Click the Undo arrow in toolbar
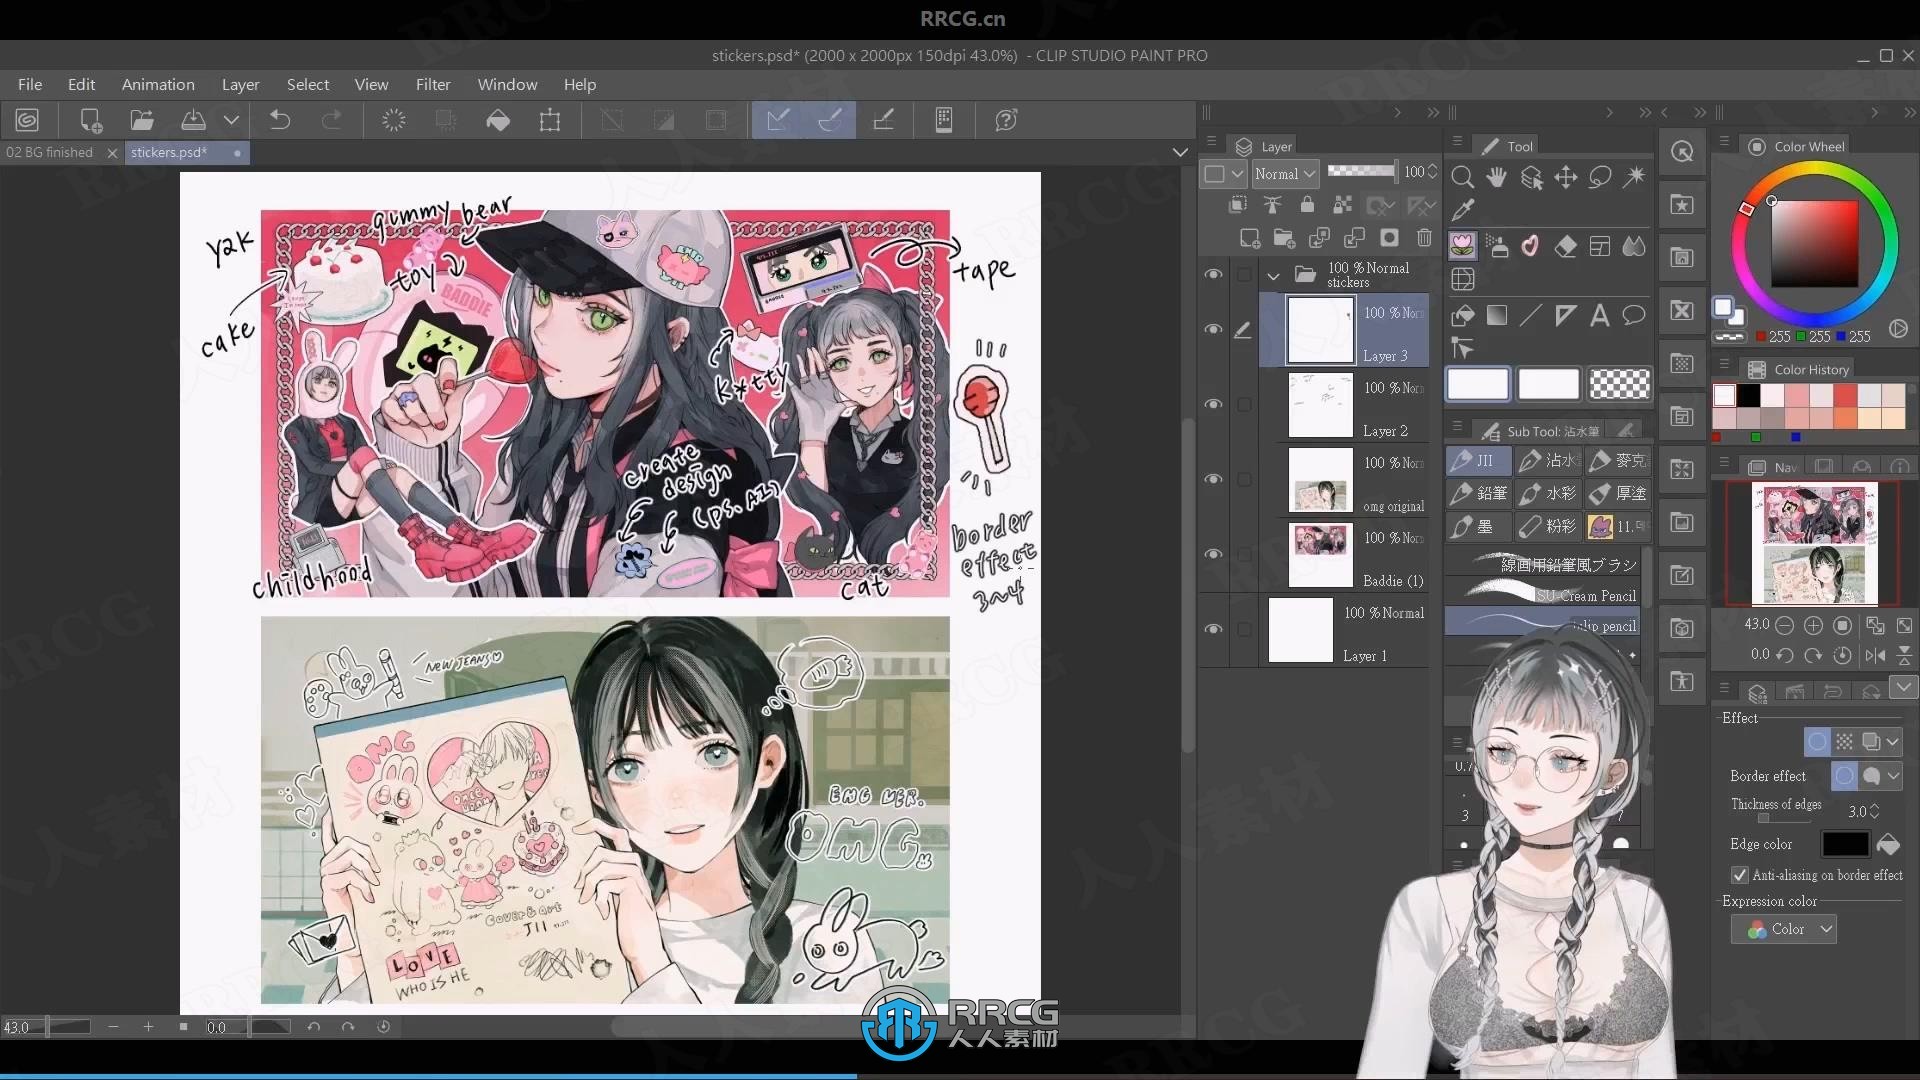1920x1080 pixels. point(280,120)
